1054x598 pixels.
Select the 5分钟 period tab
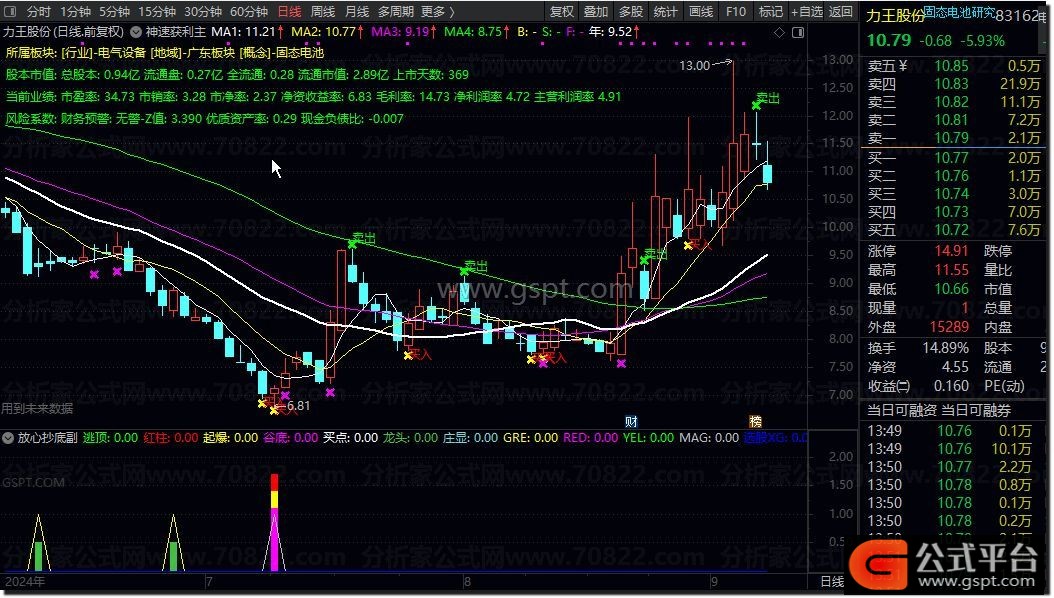(114, 11)
